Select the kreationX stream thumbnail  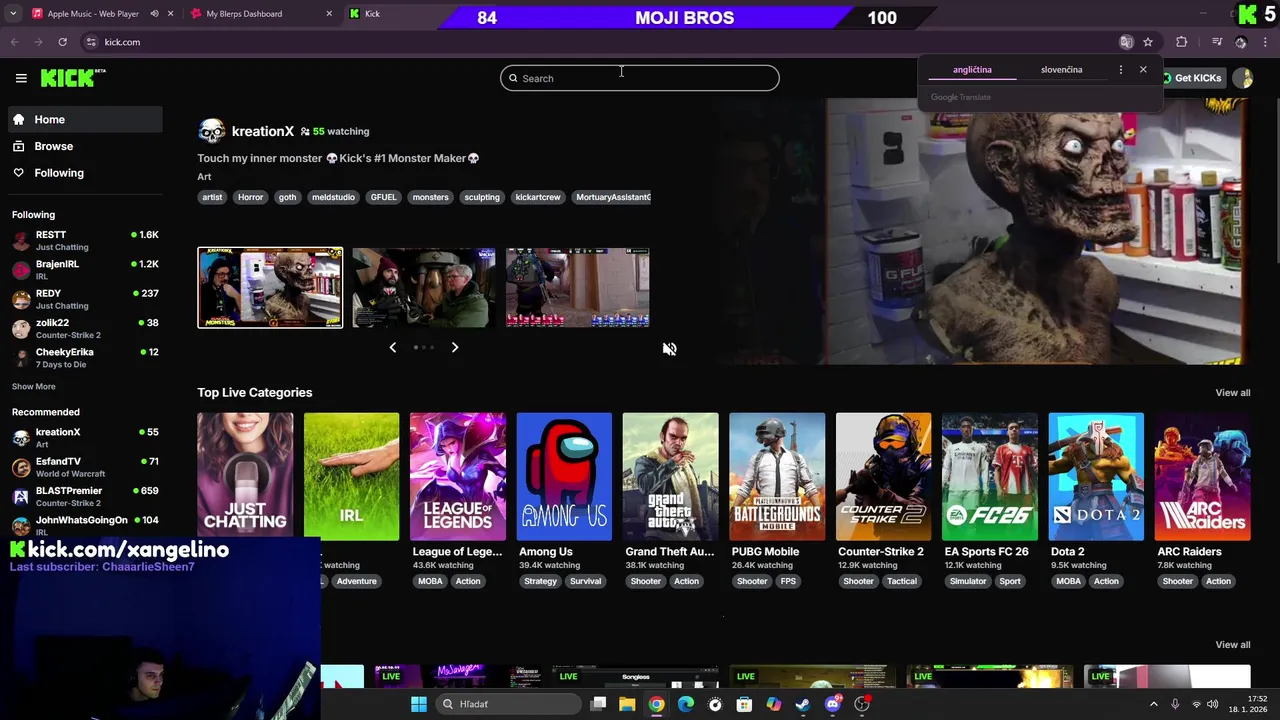(x=270, y=288)
